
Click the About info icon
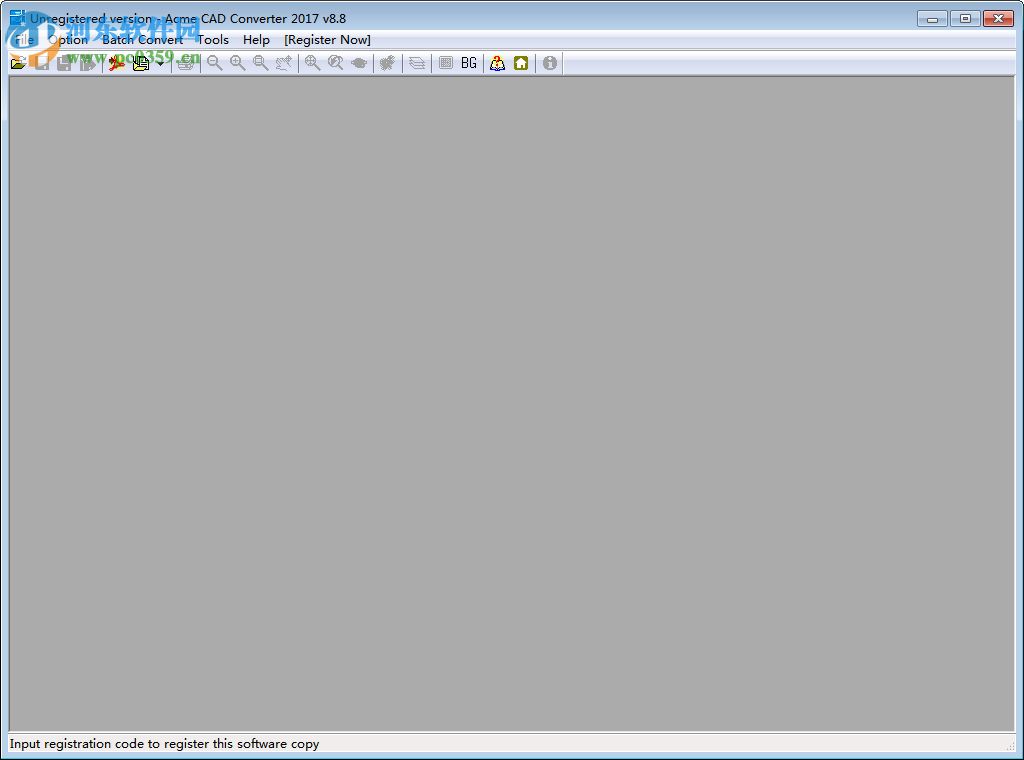[550, 63]
